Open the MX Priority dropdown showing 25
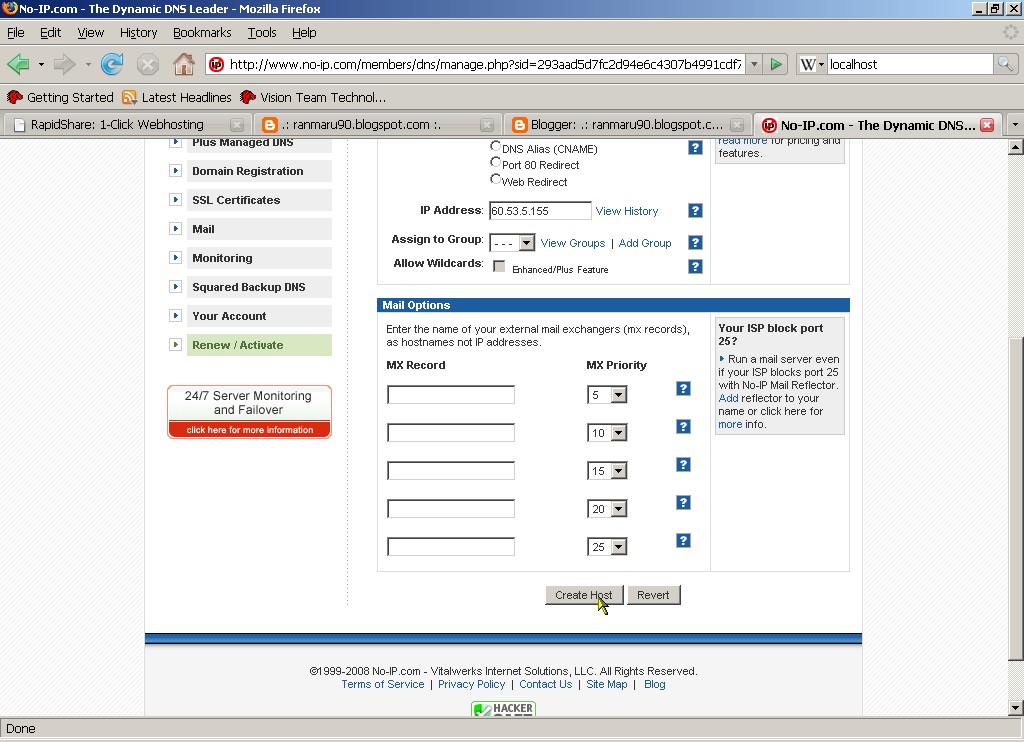This screenshot has width=1024, height=742. tap(607, 546)
